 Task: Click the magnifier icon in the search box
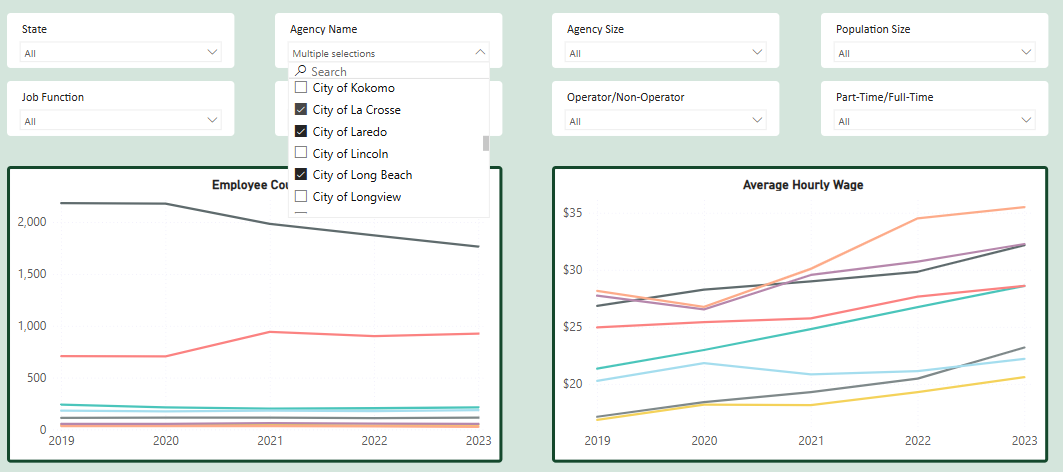300,72
